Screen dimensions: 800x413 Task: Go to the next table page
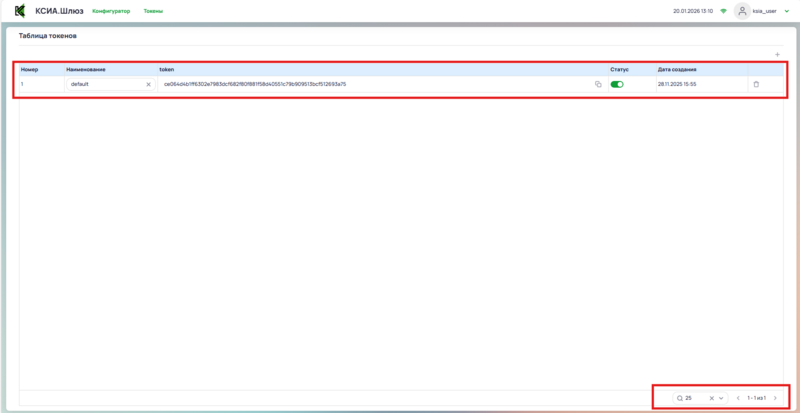[775, 398]
